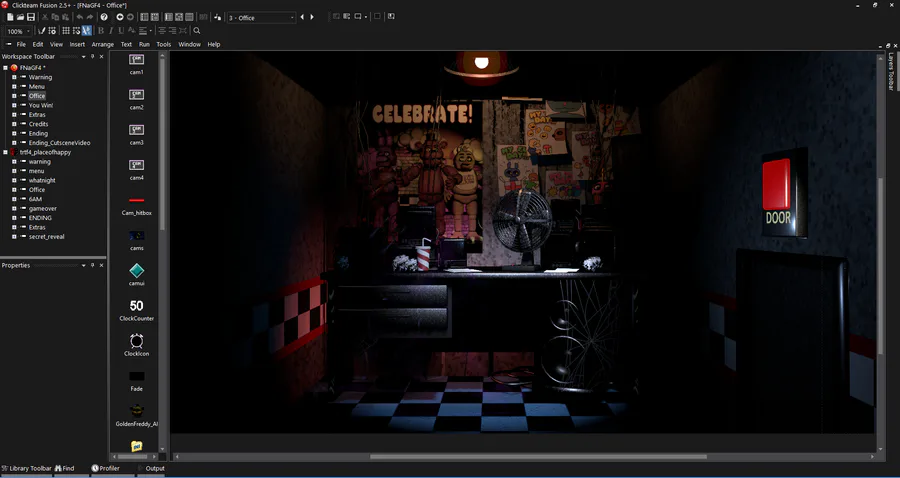Select the cam3 object in the object list
The width and height of the screenshot is (900, 478).
(137, 133)
